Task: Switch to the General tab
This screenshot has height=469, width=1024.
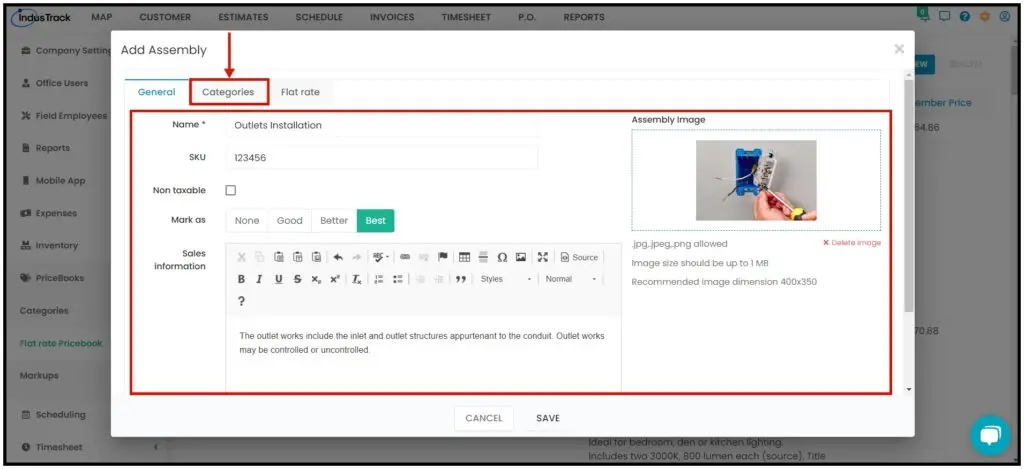Action: [157, 92]
